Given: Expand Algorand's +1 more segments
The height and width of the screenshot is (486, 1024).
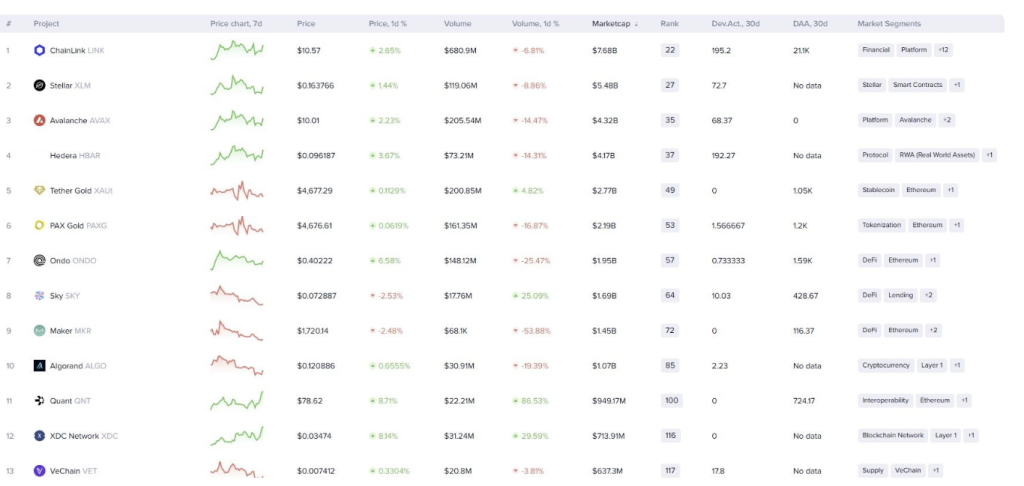Looking at the screenshot, I should [x=957, y=366].
